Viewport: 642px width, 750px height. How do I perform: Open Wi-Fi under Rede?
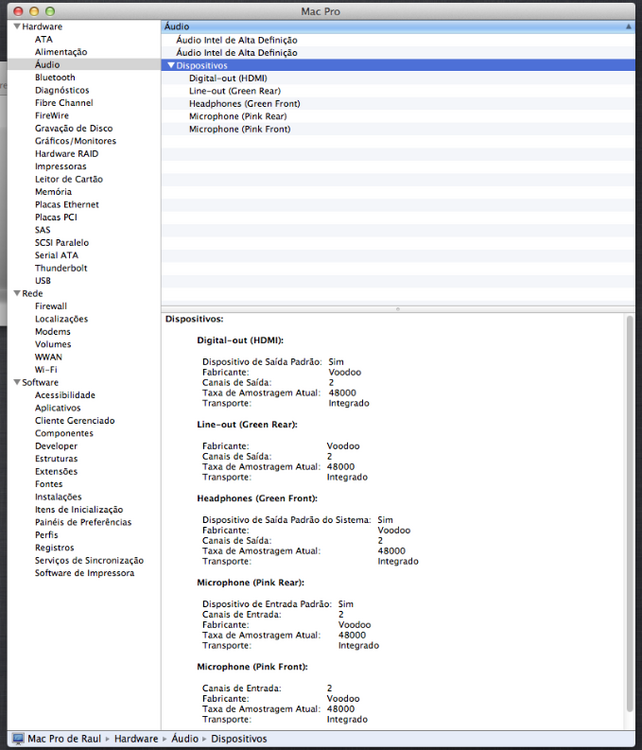tap(46, 370)
